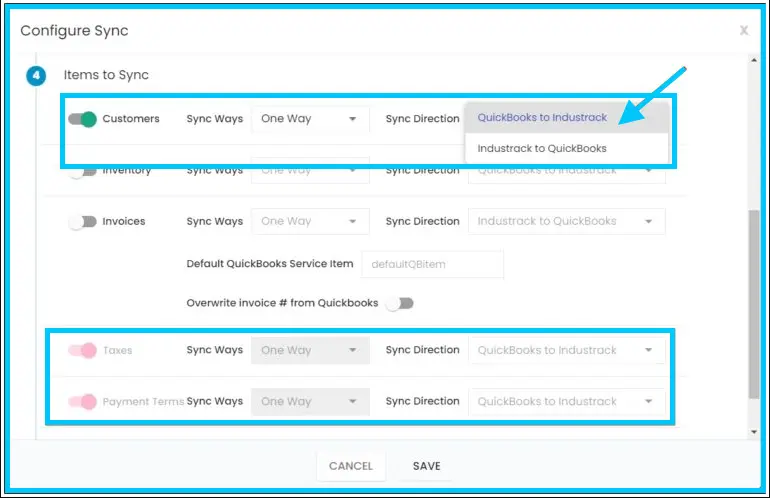
Task: Toggle the Payment Terms sync switch
Action: (82, 402)
